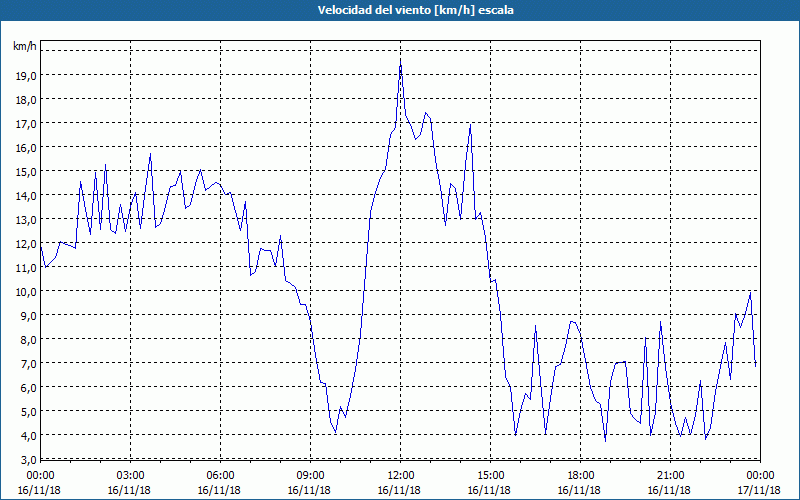Click the '16/11/18' date under 03:00
Image resolution: width=800 pixels, height=500 pixels.
pos(129,490)
